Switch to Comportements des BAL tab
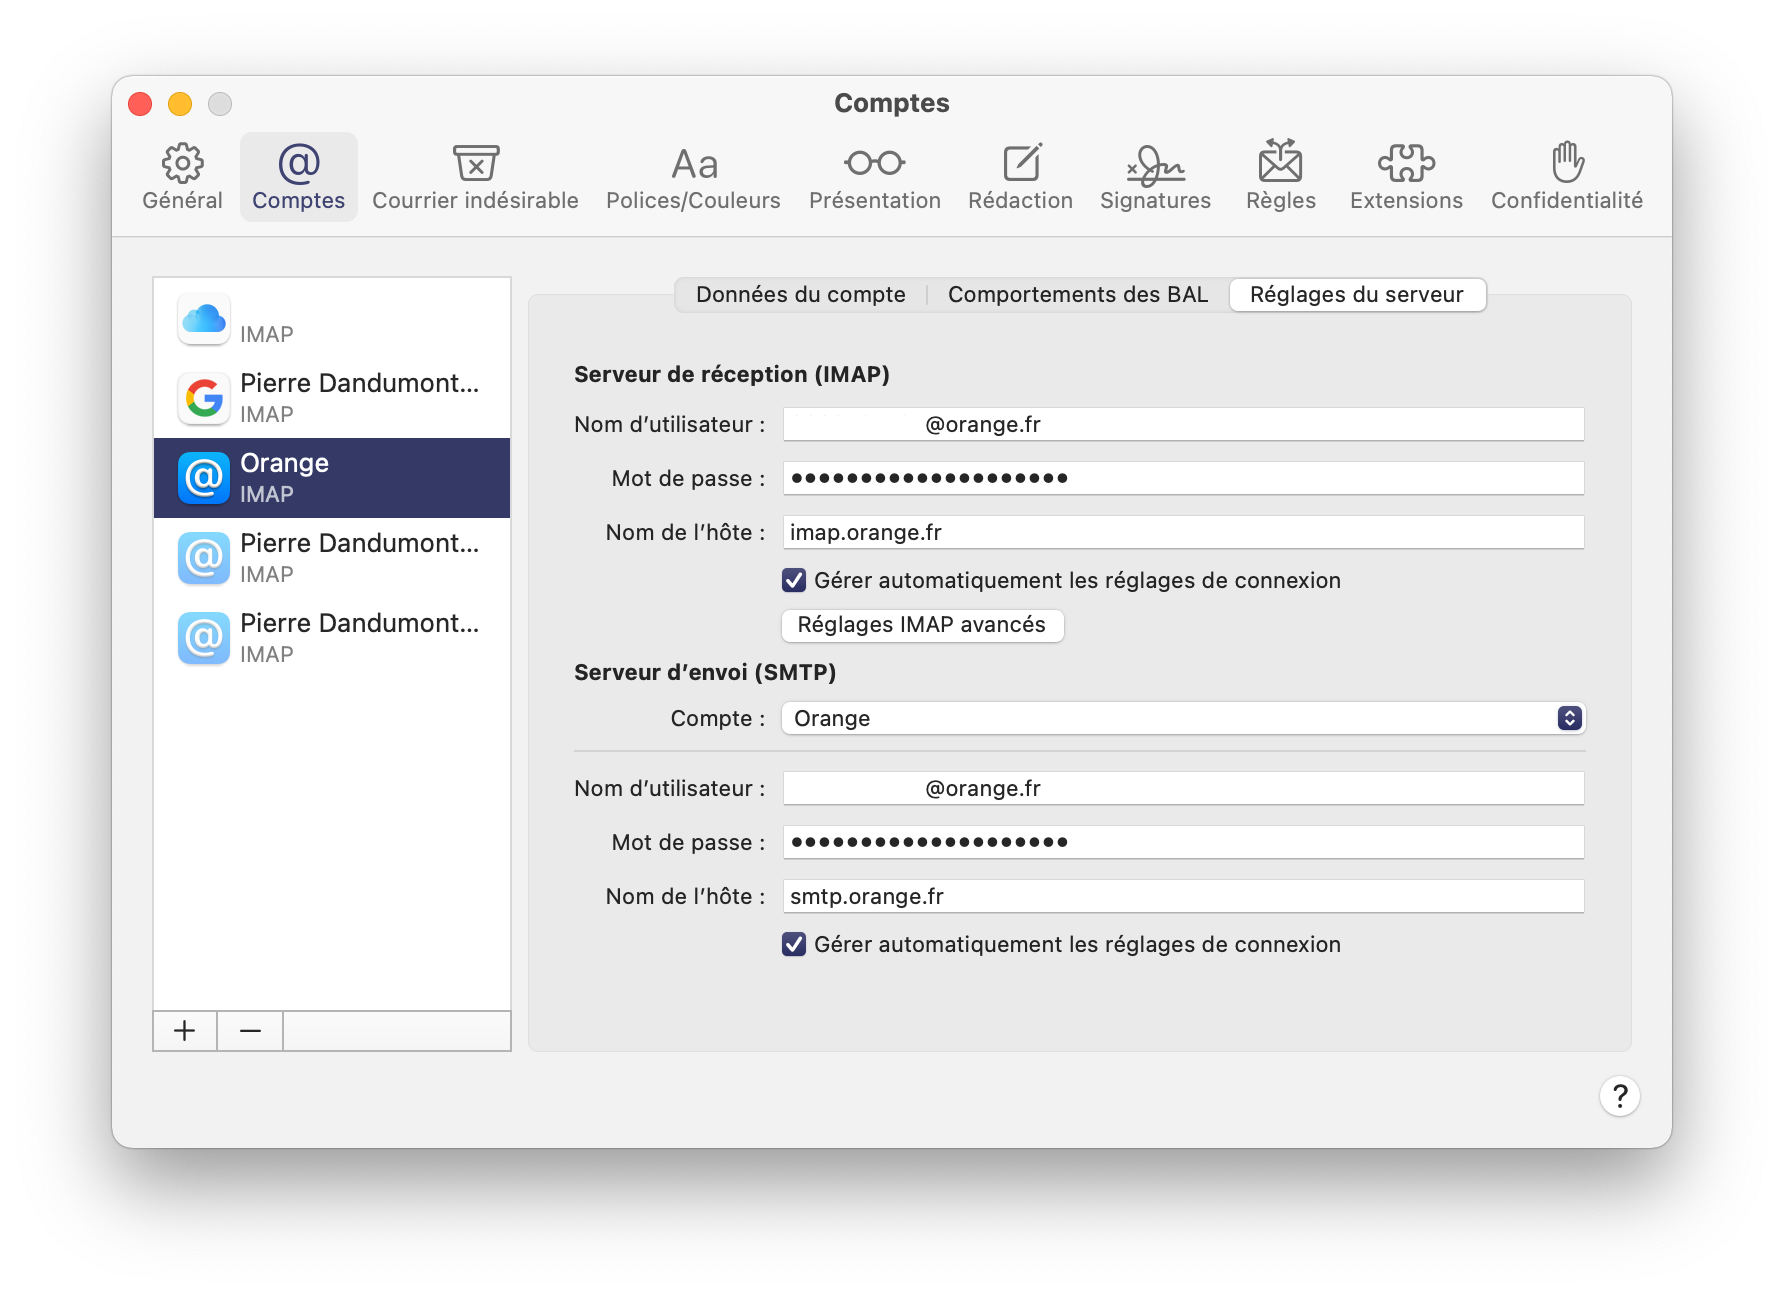 [x=1078, y=295]
